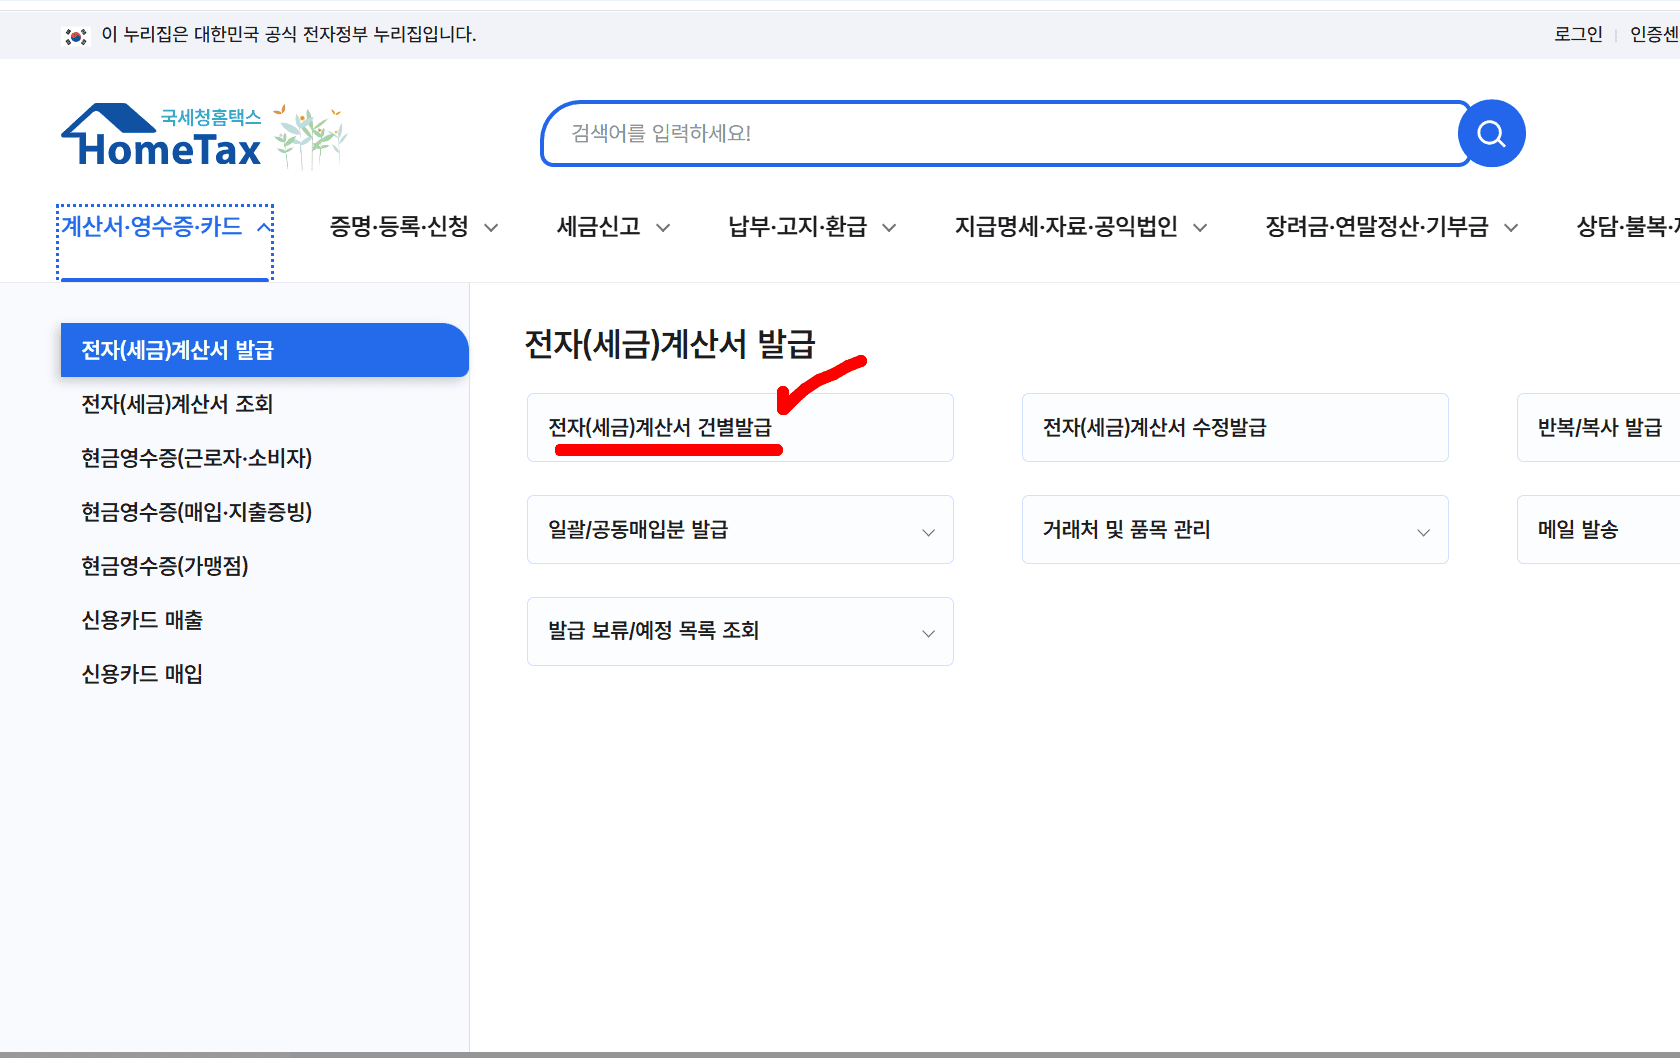Select 신용카드 매출 in sidebar
The height and width of the screenshot is (1058, 1680).
pyautogui.click(x=142, y=620)
